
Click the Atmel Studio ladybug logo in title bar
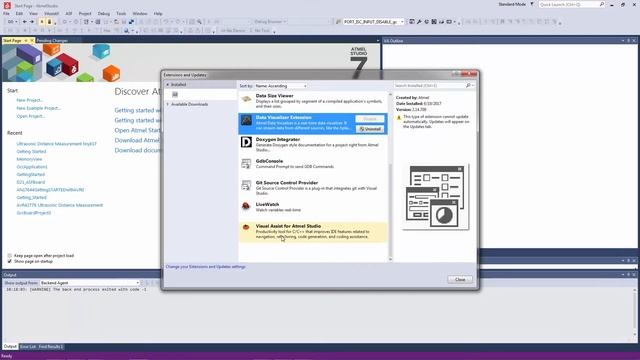tap(7, 5)
